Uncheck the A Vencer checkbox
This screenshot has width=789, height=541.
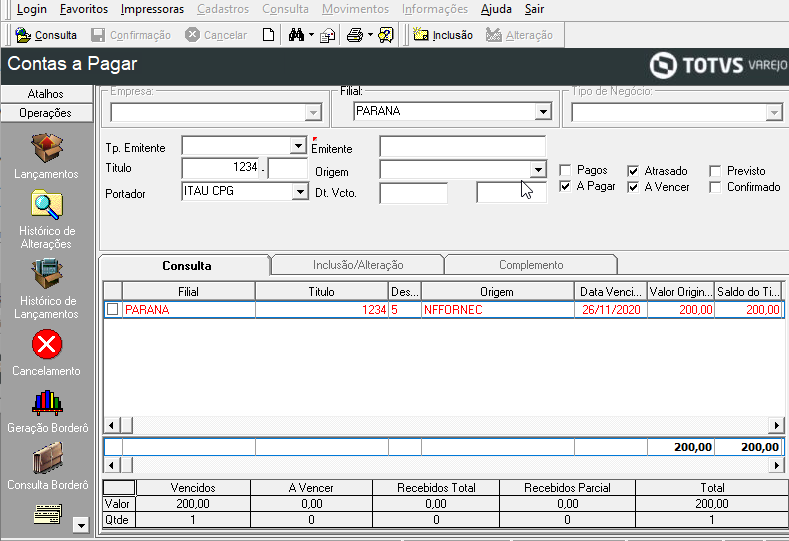click(633, 187)
